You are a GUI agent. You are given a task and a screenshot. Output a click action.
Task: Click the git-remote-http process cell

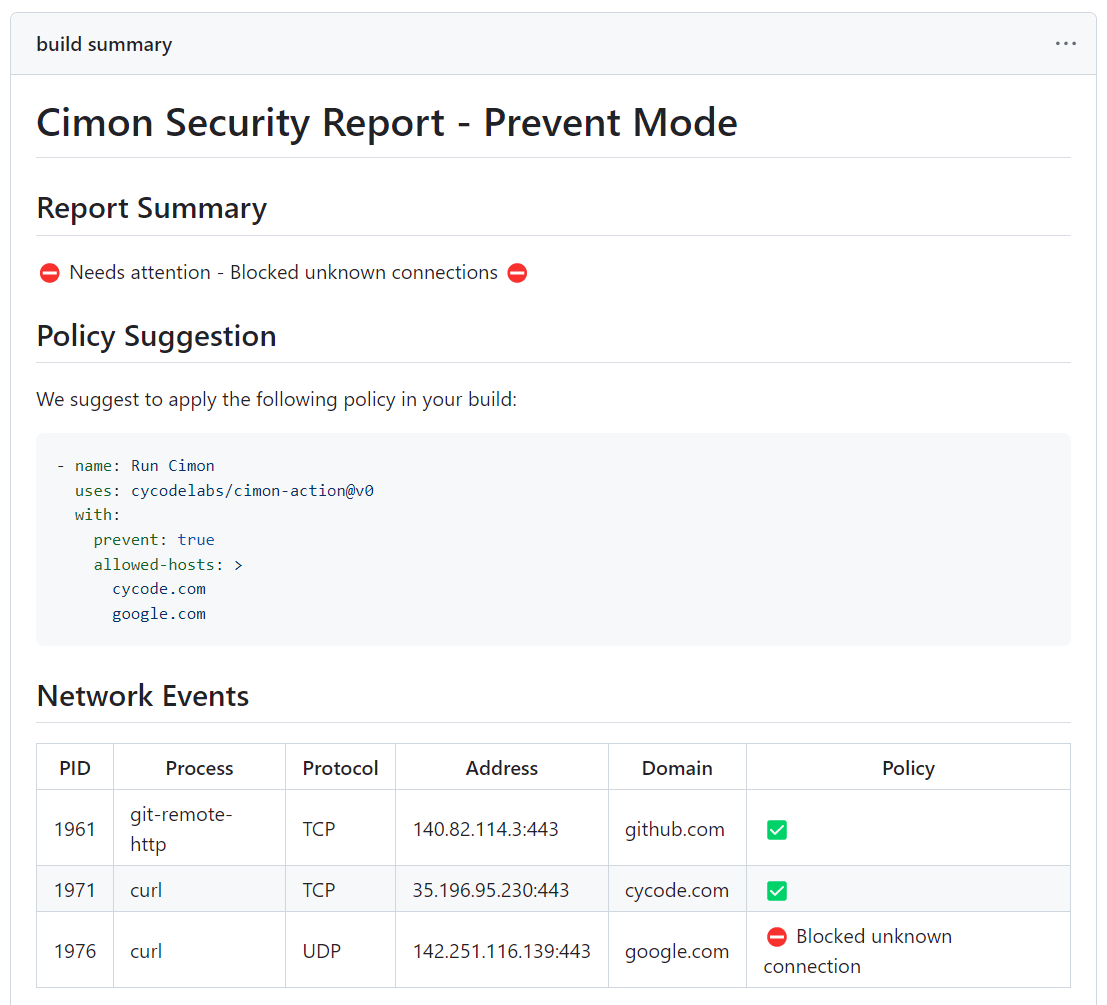(x=181, y=829)
